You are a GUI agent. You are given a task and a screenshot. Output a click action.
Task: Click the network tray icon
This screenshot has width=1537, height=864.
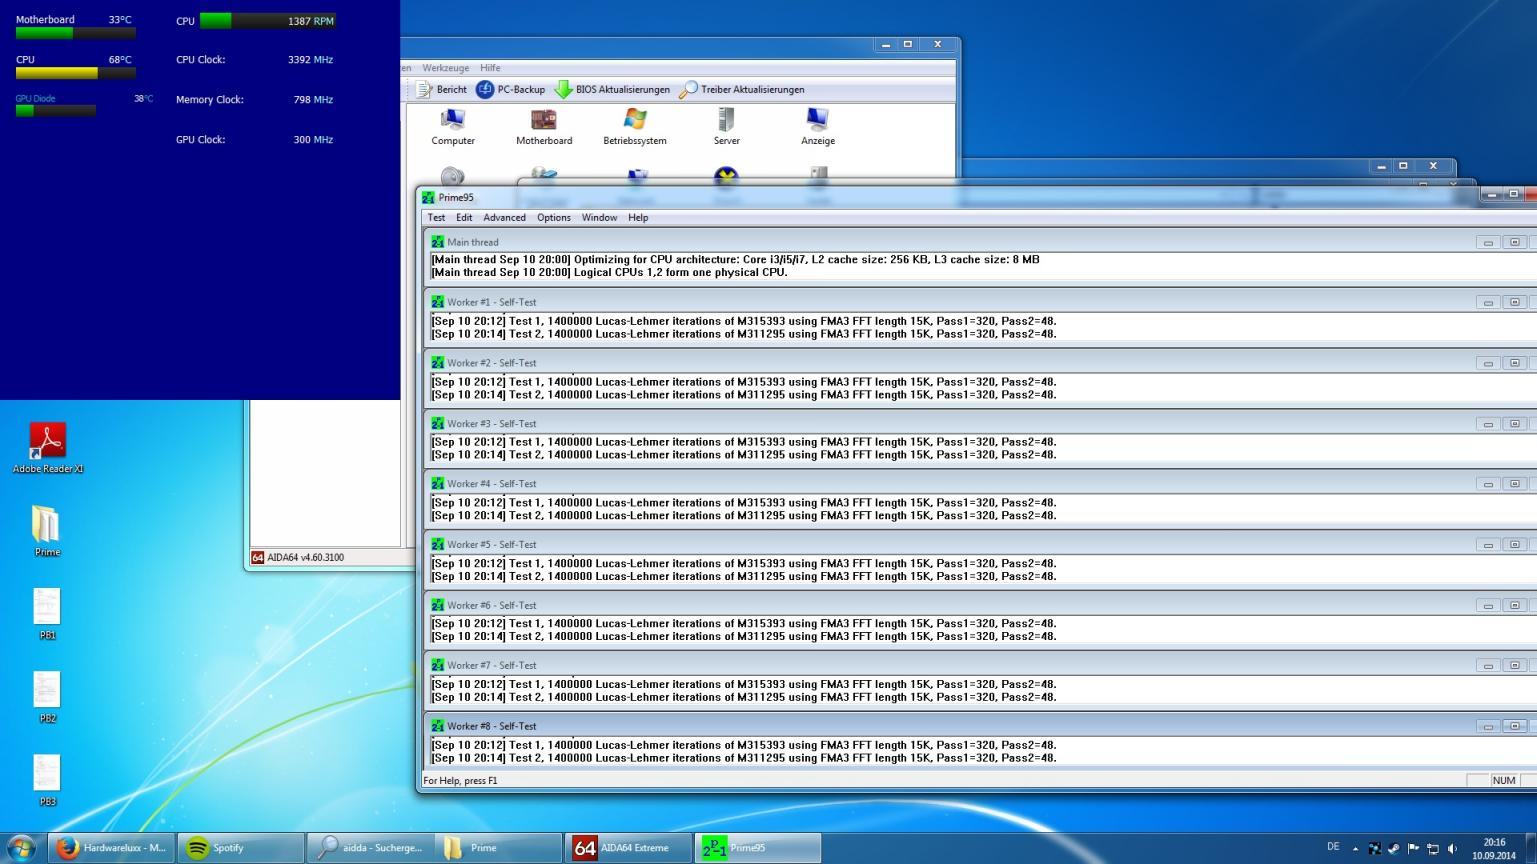1432,848
